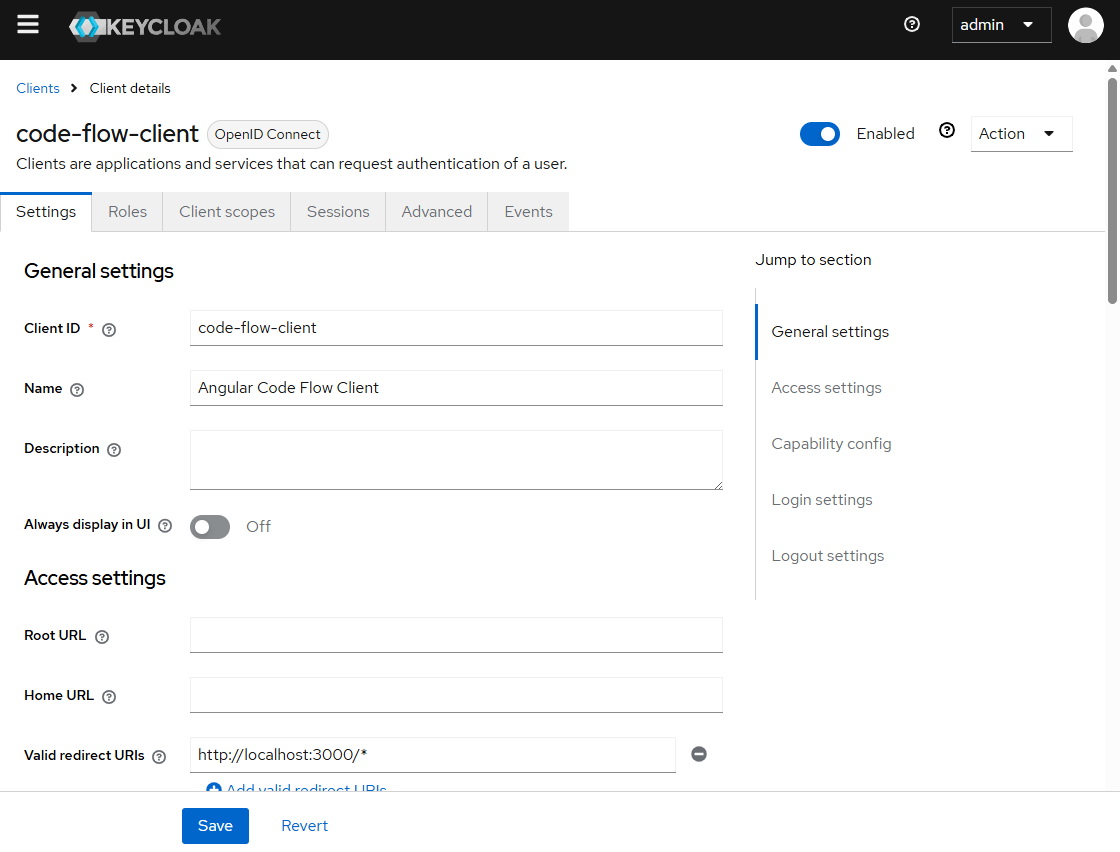Screen dimensions: 1120x852
Task: Open the Sessions tab
Action: 338,211
